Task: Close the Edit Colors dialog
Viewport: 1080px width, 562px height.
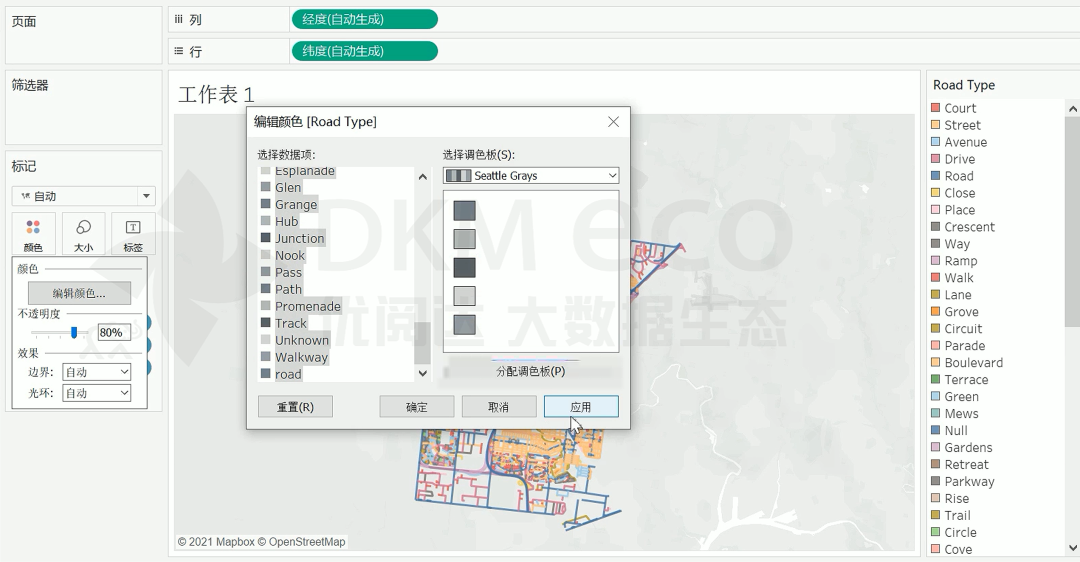Action: [613, 122]
